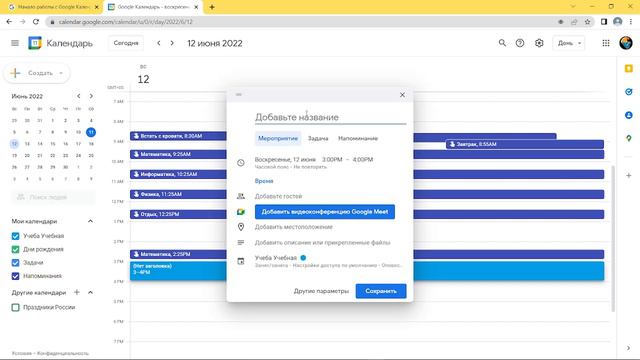This screenshot has width=640, height=360.
Task: Open calendar search magnifier
Action: pos(502,43)
